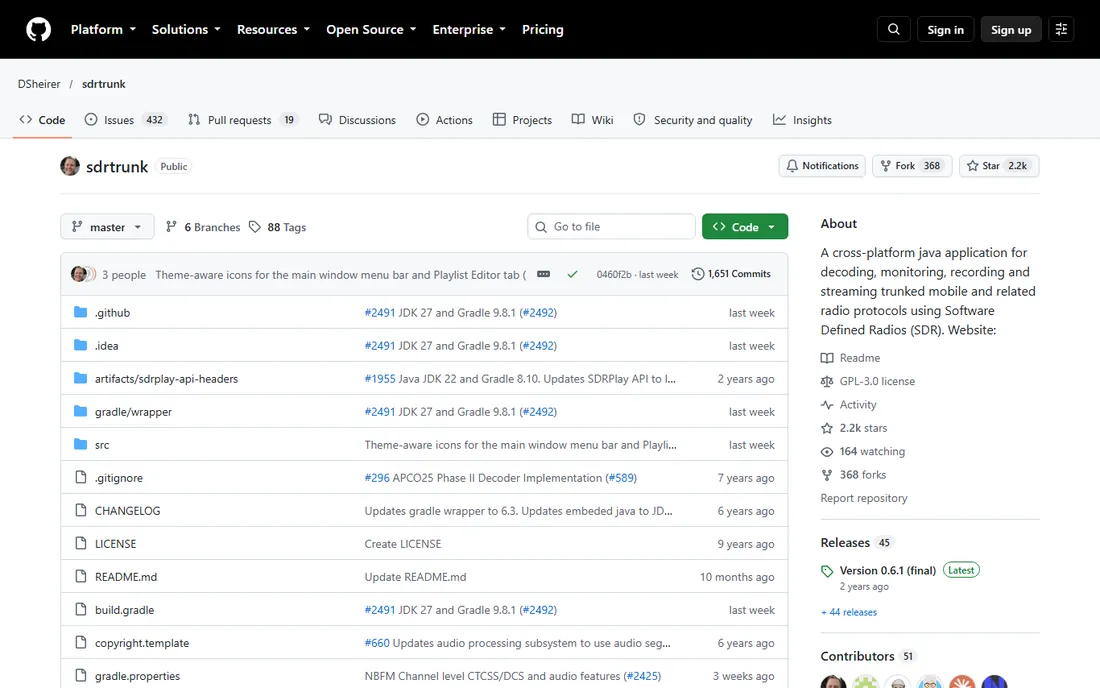This screenshot has height=688, width=1100.
Task: Open the master branch selector dropdown
Action: (107, 227)
